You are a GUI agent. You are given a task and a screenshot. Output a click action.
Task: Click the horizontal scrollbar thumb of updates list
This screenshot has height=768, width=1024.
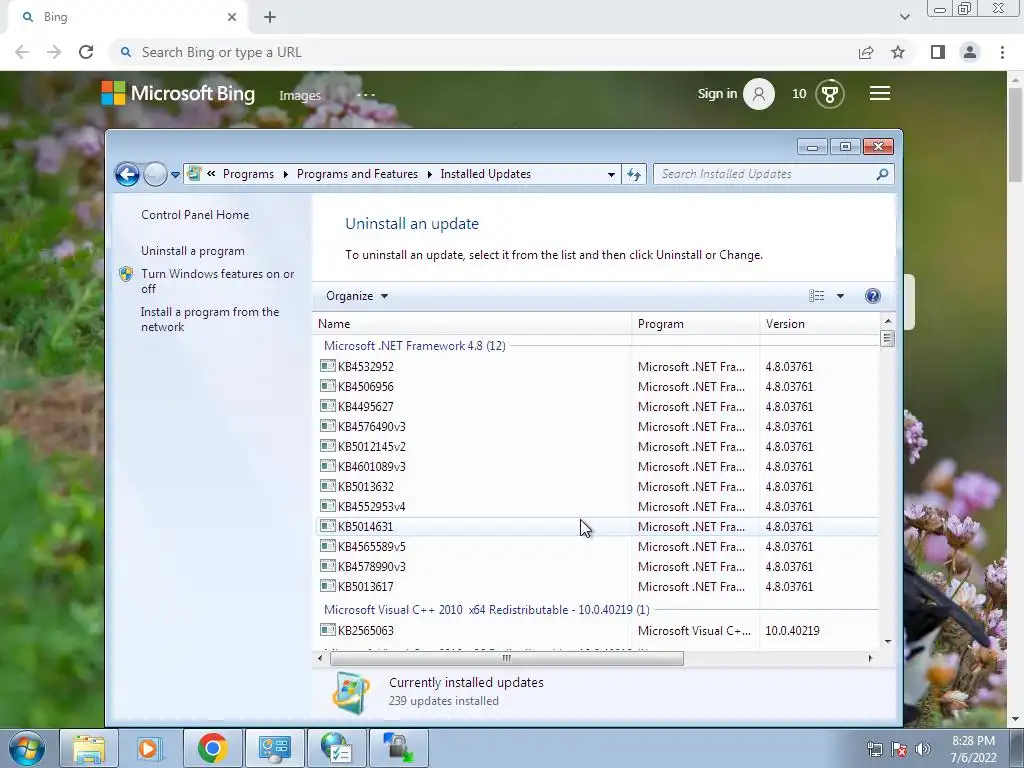pos(507,658)
